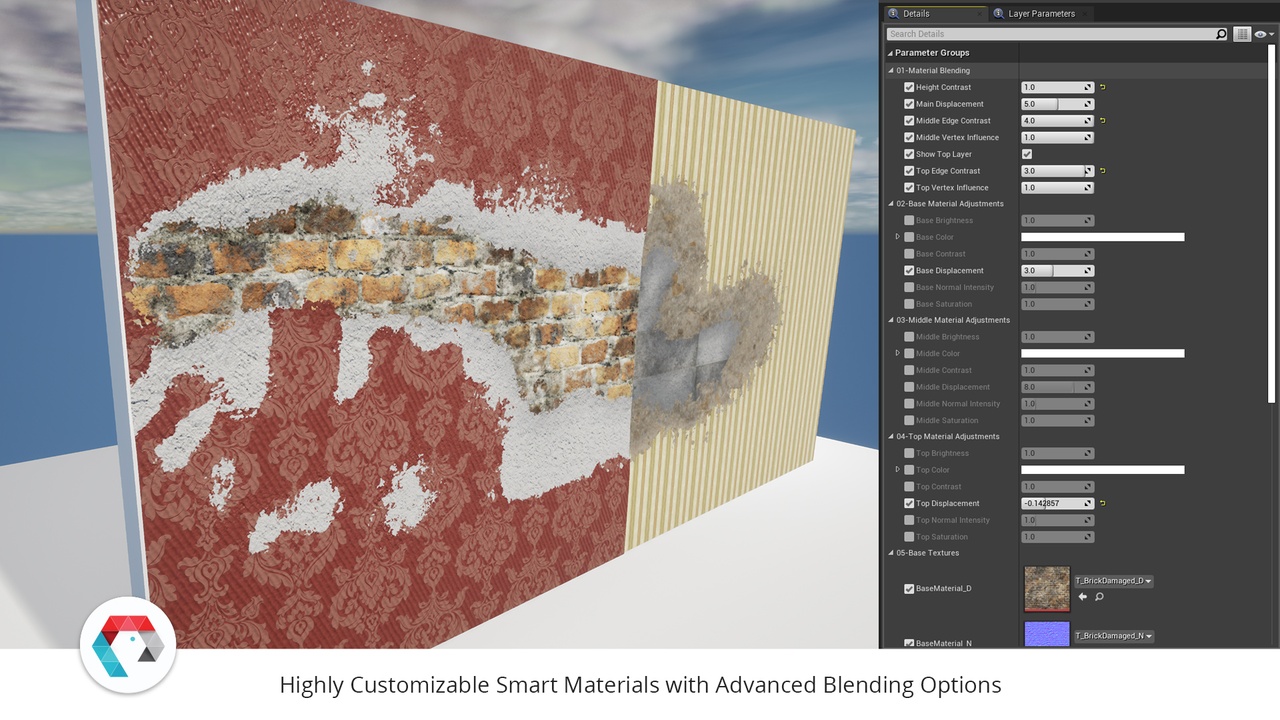Collapse the Parameter Groups section

coord(890,53)
